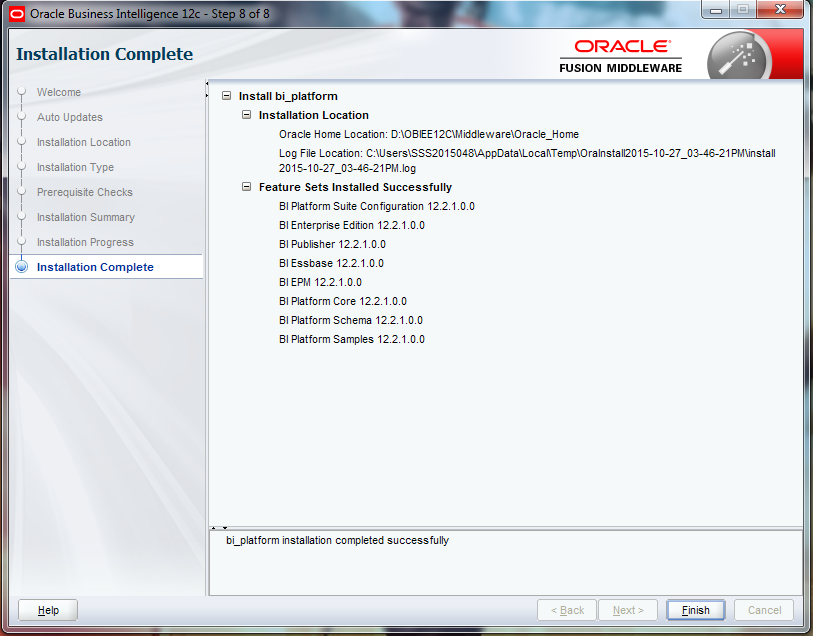This screenshot has height=636, width=813.
Task: Click the Finish button
Action: click(695, 610)
